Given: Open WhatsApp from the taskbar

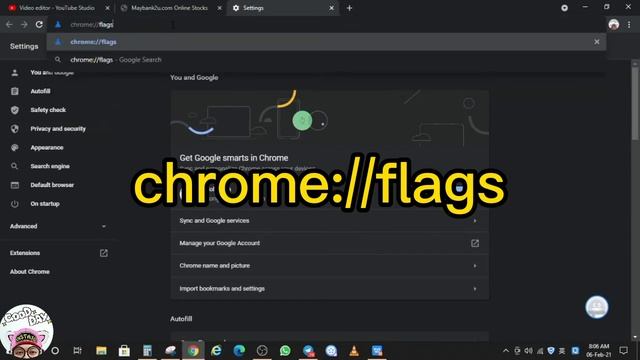Looking at the screenshot, I should (x=285, y=351).
